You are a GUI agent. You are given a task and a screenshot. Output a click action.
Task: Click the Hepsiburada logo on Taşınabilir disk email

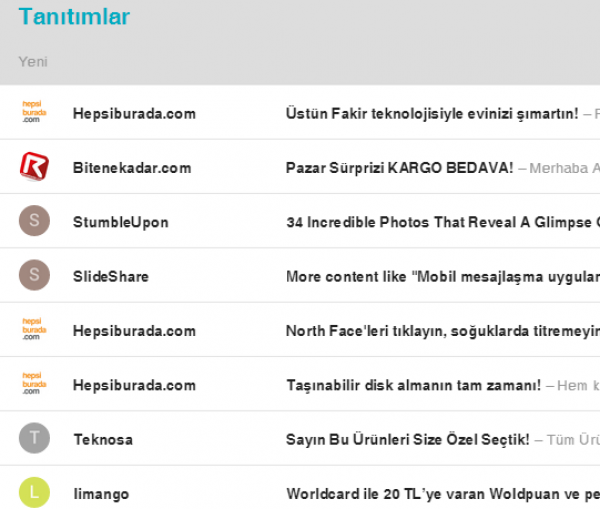(34, 383)
